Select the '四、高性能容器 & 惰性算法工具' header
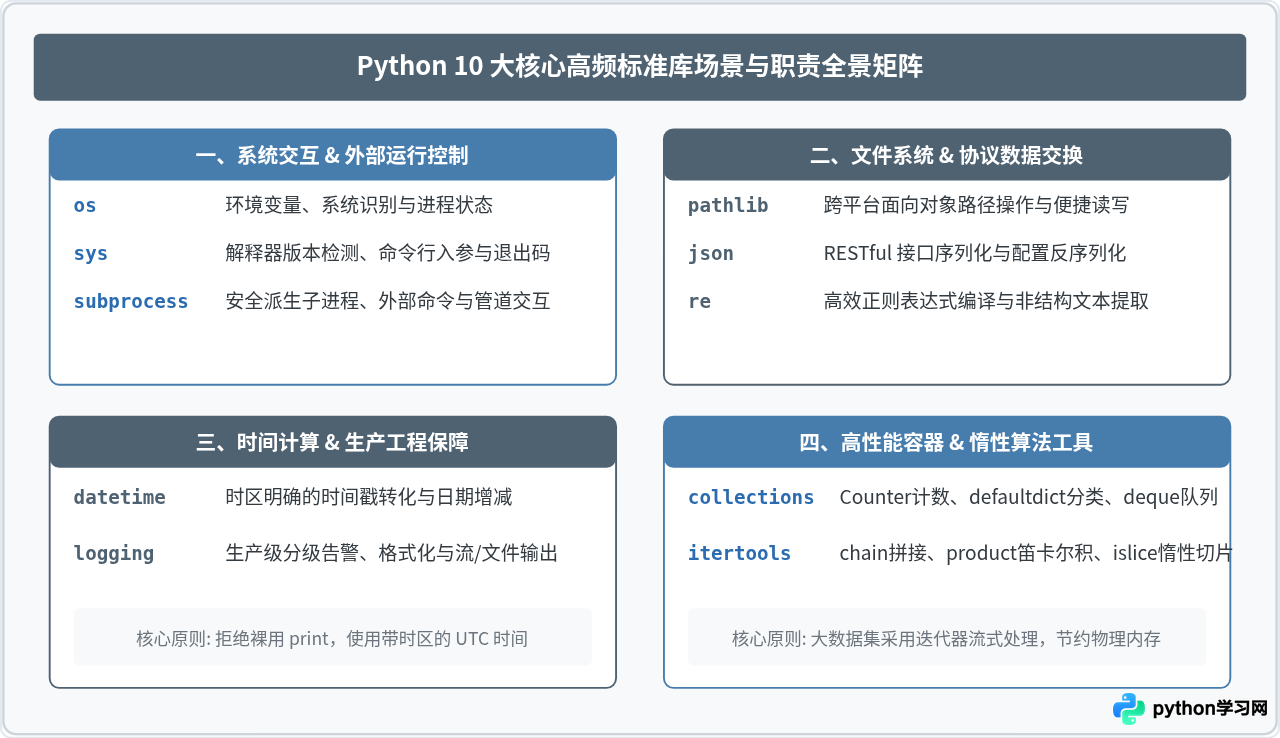 [x=947, y=442]
